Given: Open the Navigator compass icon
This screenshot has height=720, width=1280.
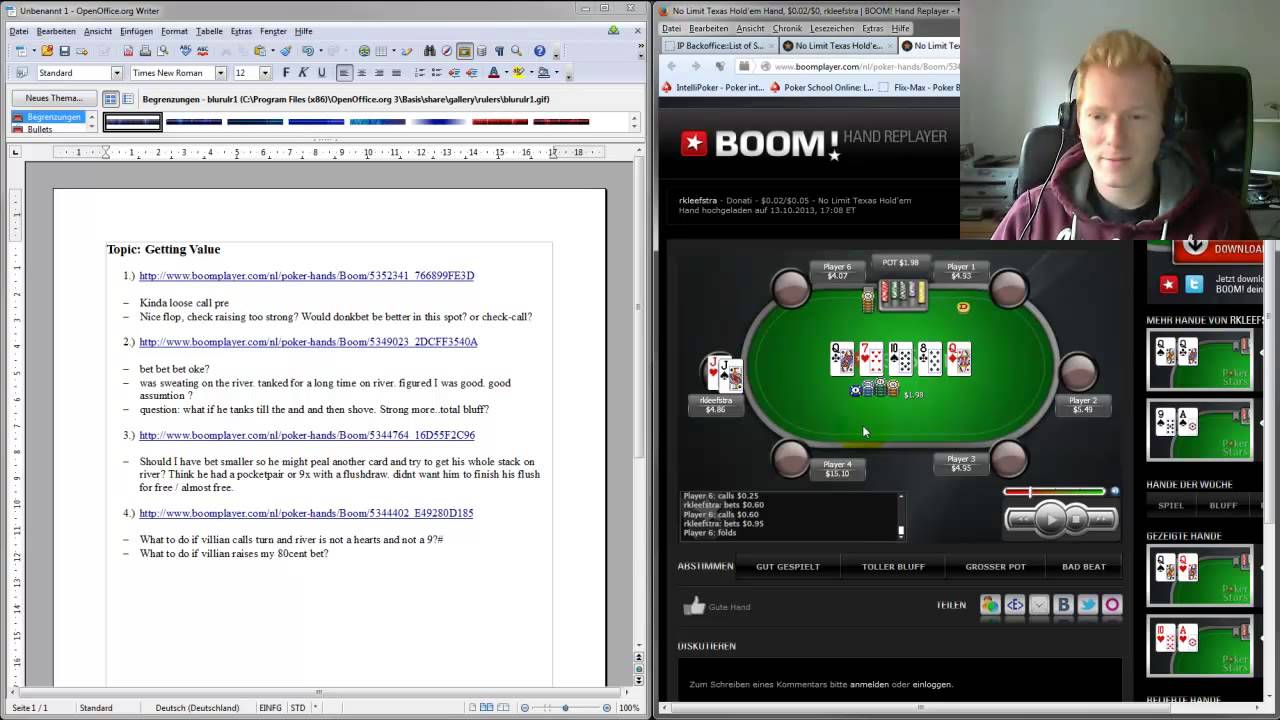Looking at the screenshot, I should pyautogui.click(x=447, y=51).
